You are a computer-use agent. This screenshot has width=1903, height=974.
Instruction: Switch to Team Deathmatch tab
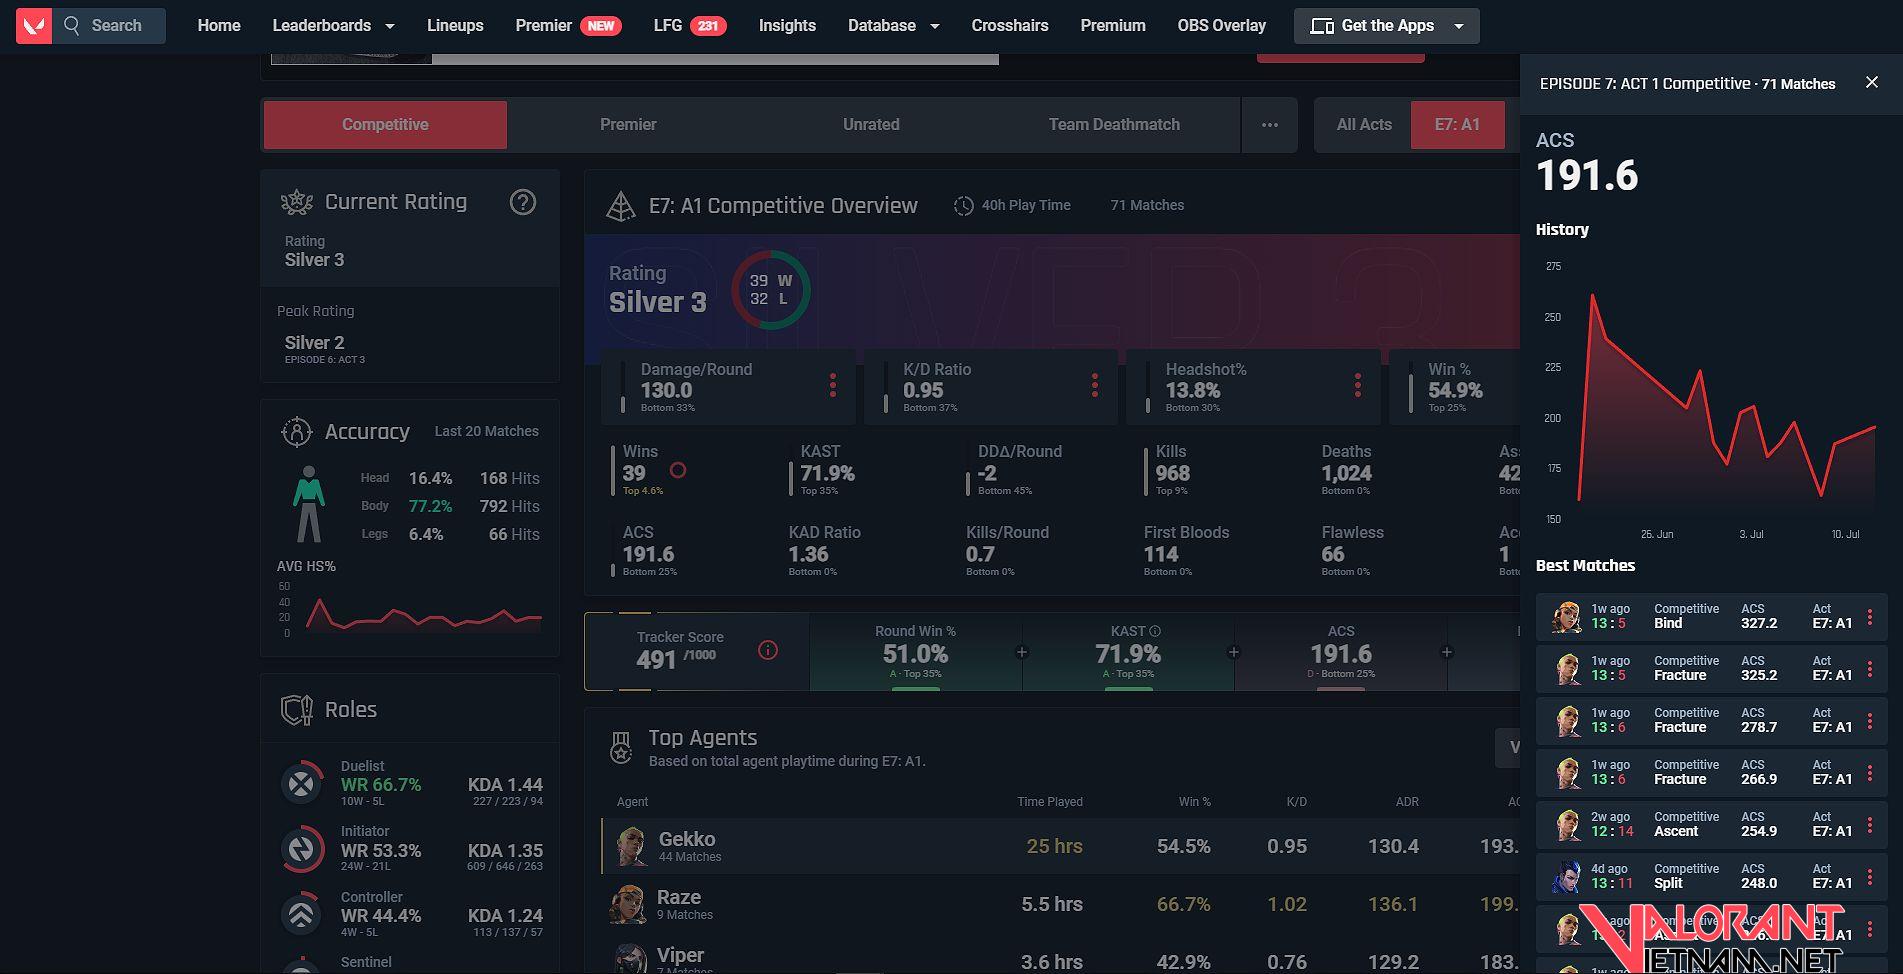(x=1114, y=125)
